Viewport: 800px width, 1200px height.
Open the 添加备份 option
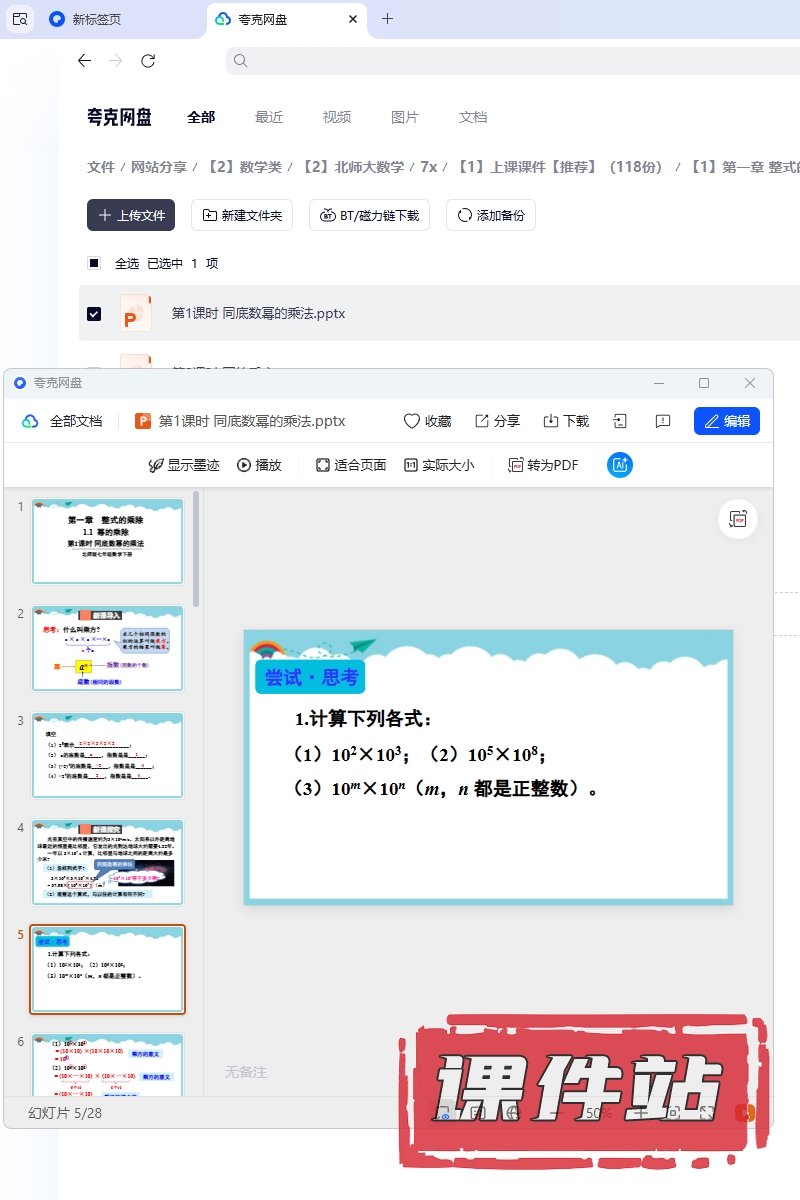[x=490, y=215]
